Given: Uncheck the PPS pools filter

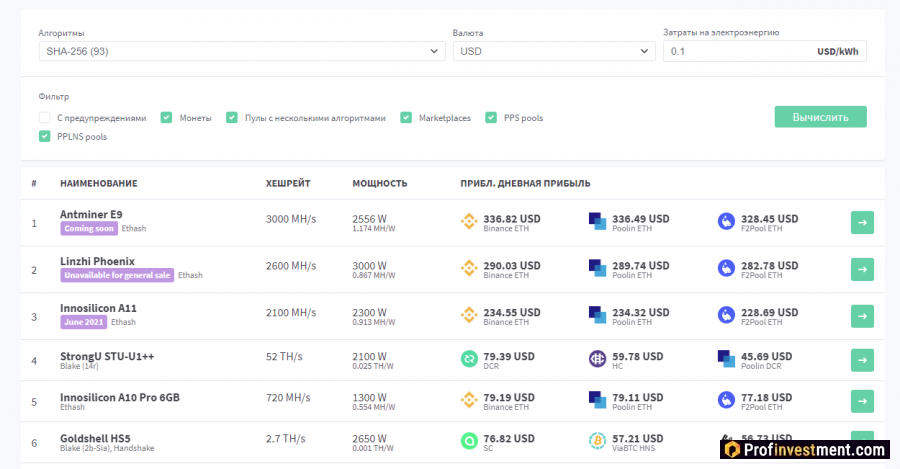Looking at the screenshot, I should [x=491, y=118].
